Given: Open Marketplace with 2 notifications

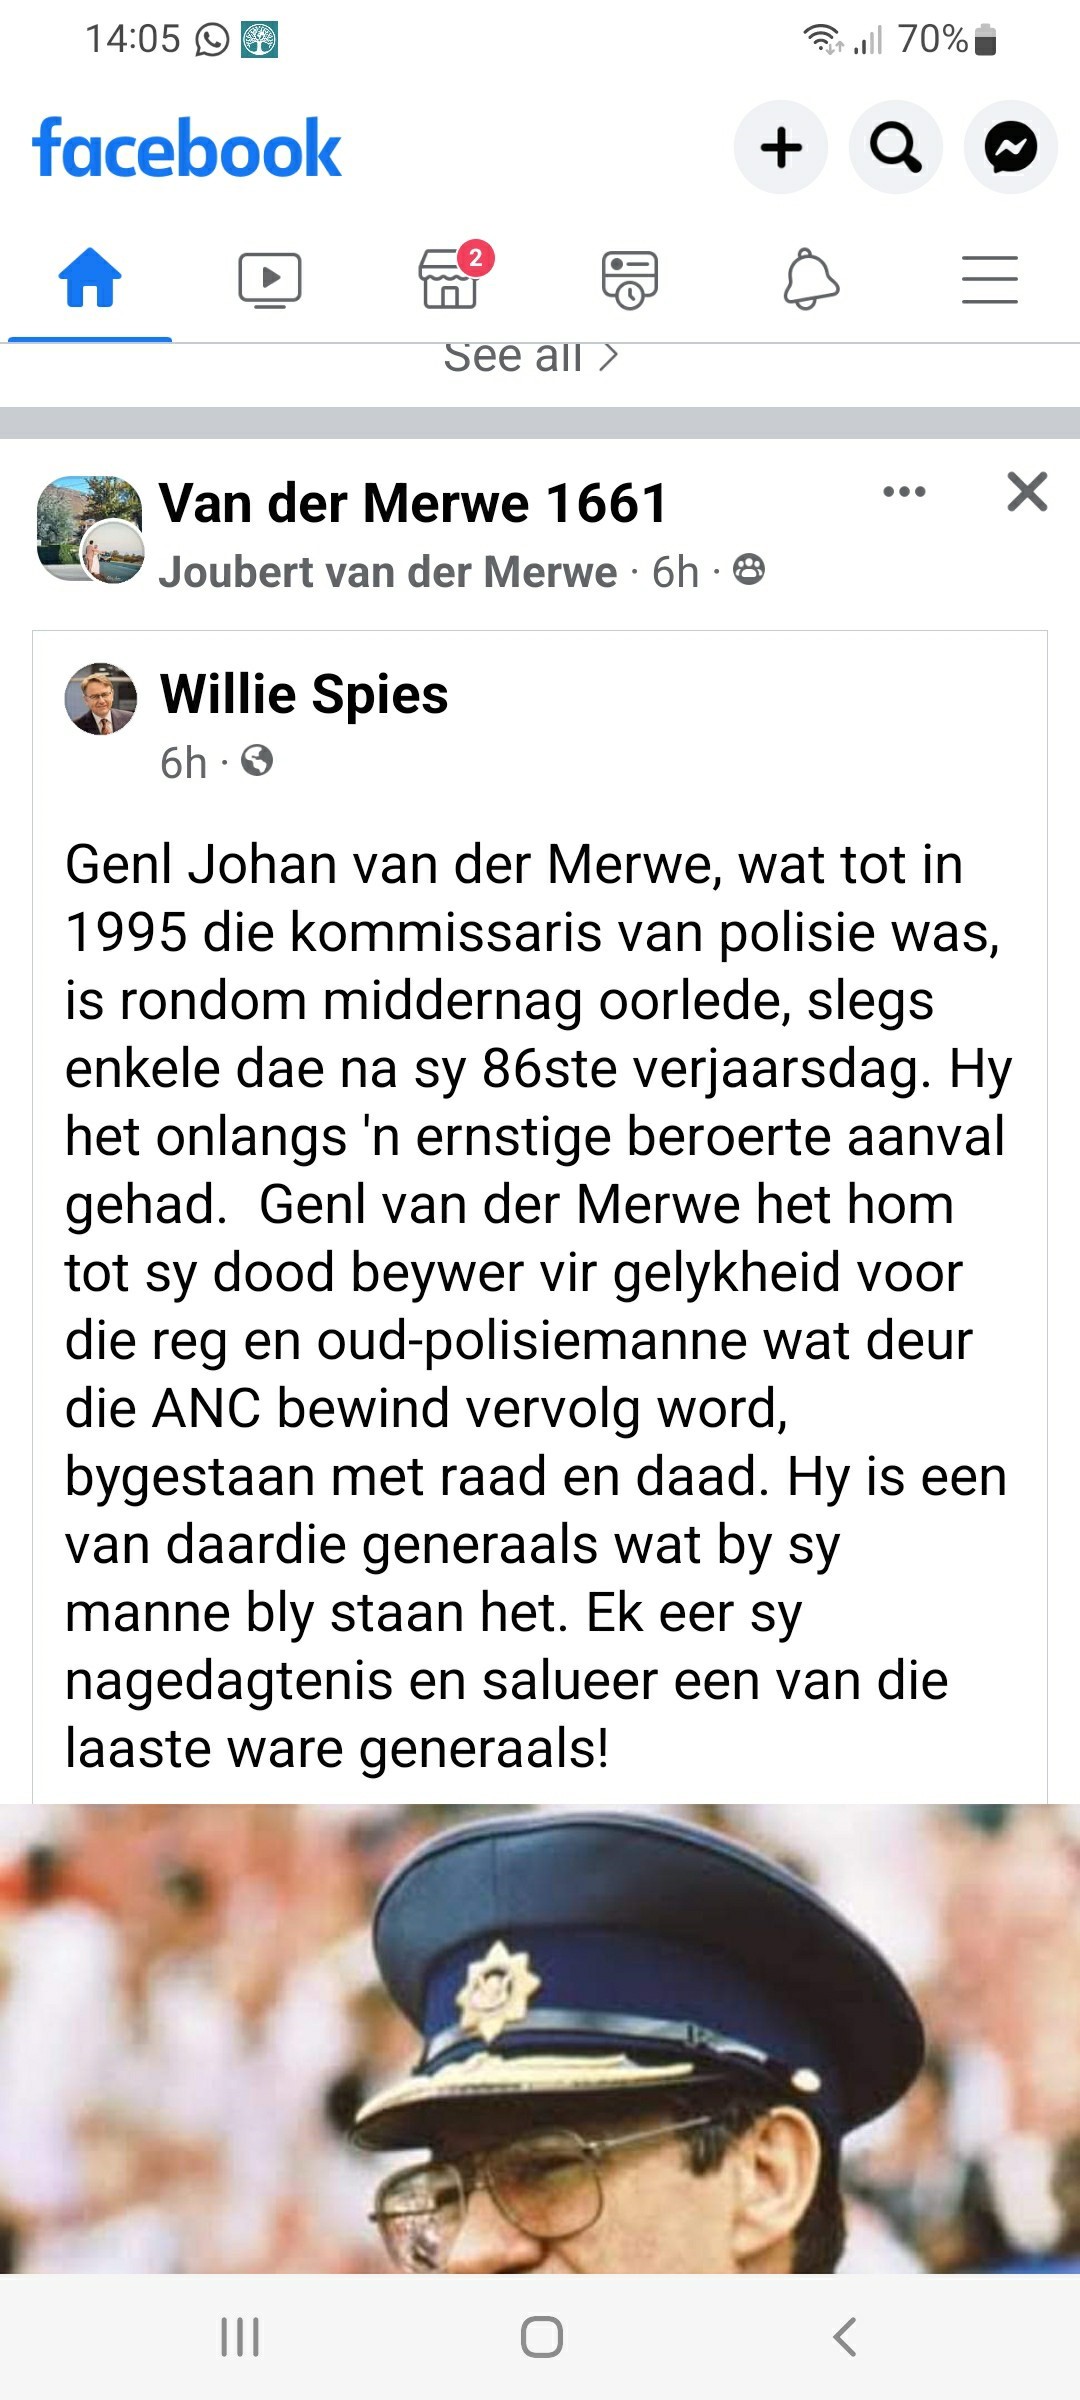Looking at the screenshot, I should pos(451,279).
